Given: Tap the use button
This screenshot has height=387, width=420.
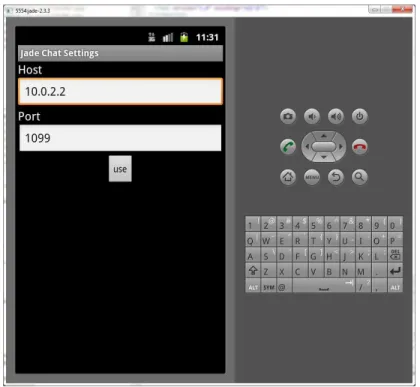Looking at the screenshot, I should (x=120, y=169).
